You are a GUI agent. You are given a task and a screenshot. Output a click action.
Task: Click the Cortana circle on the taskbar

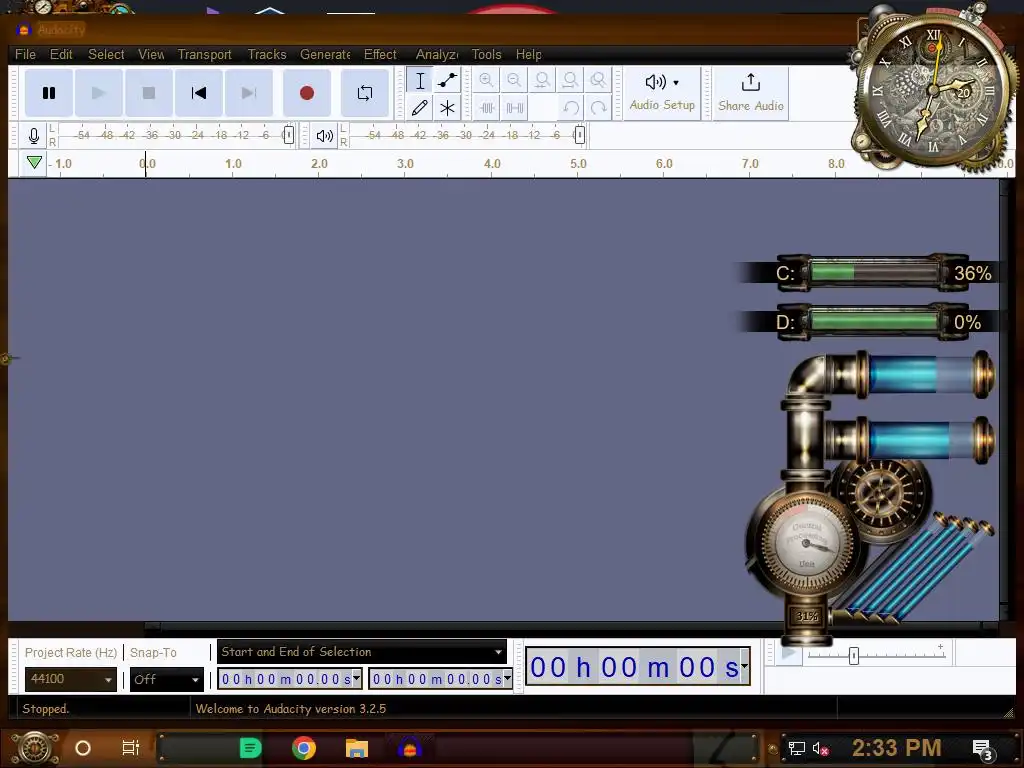[83, 748]
